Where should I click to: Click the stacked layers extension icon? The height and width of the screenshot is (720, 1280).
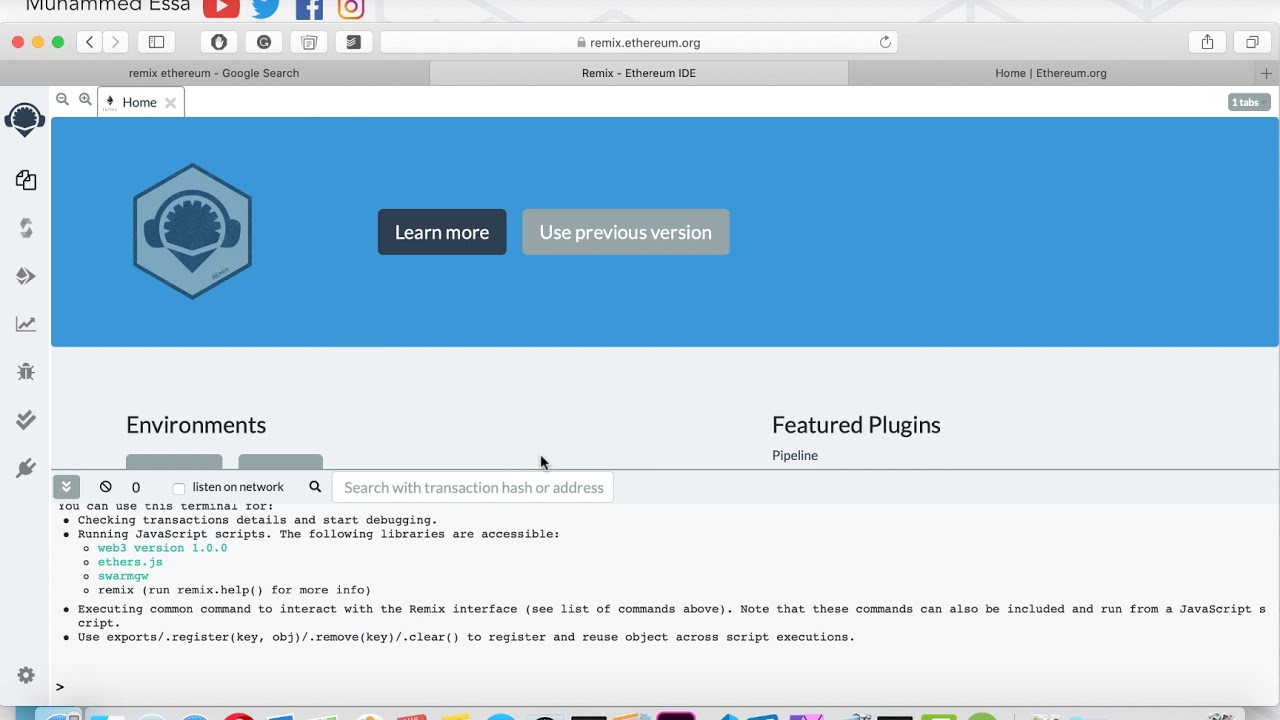[x=353, y=42]
